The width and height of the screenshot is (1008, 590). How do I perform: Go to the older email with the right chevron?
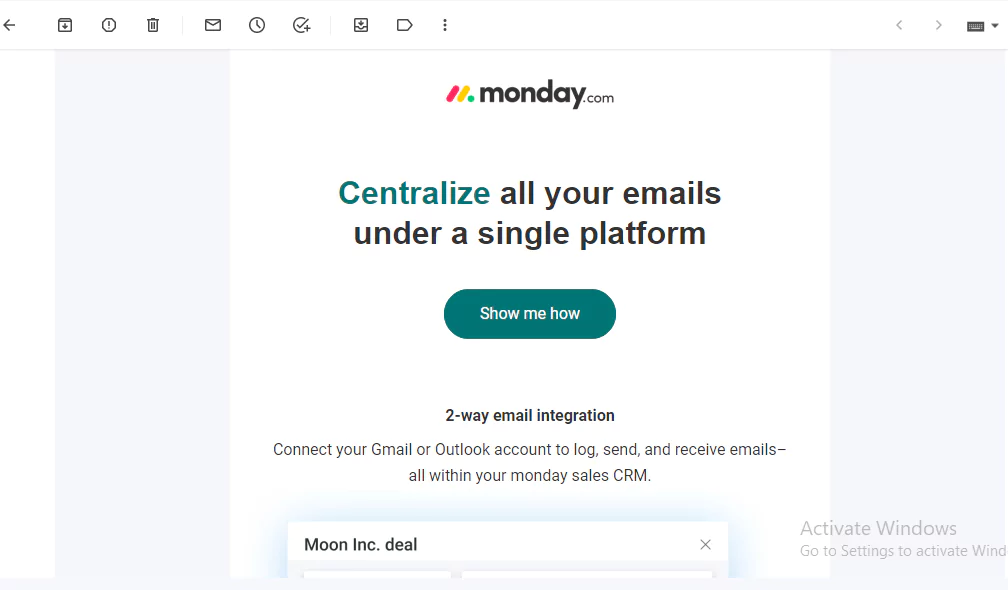point(939,25)
